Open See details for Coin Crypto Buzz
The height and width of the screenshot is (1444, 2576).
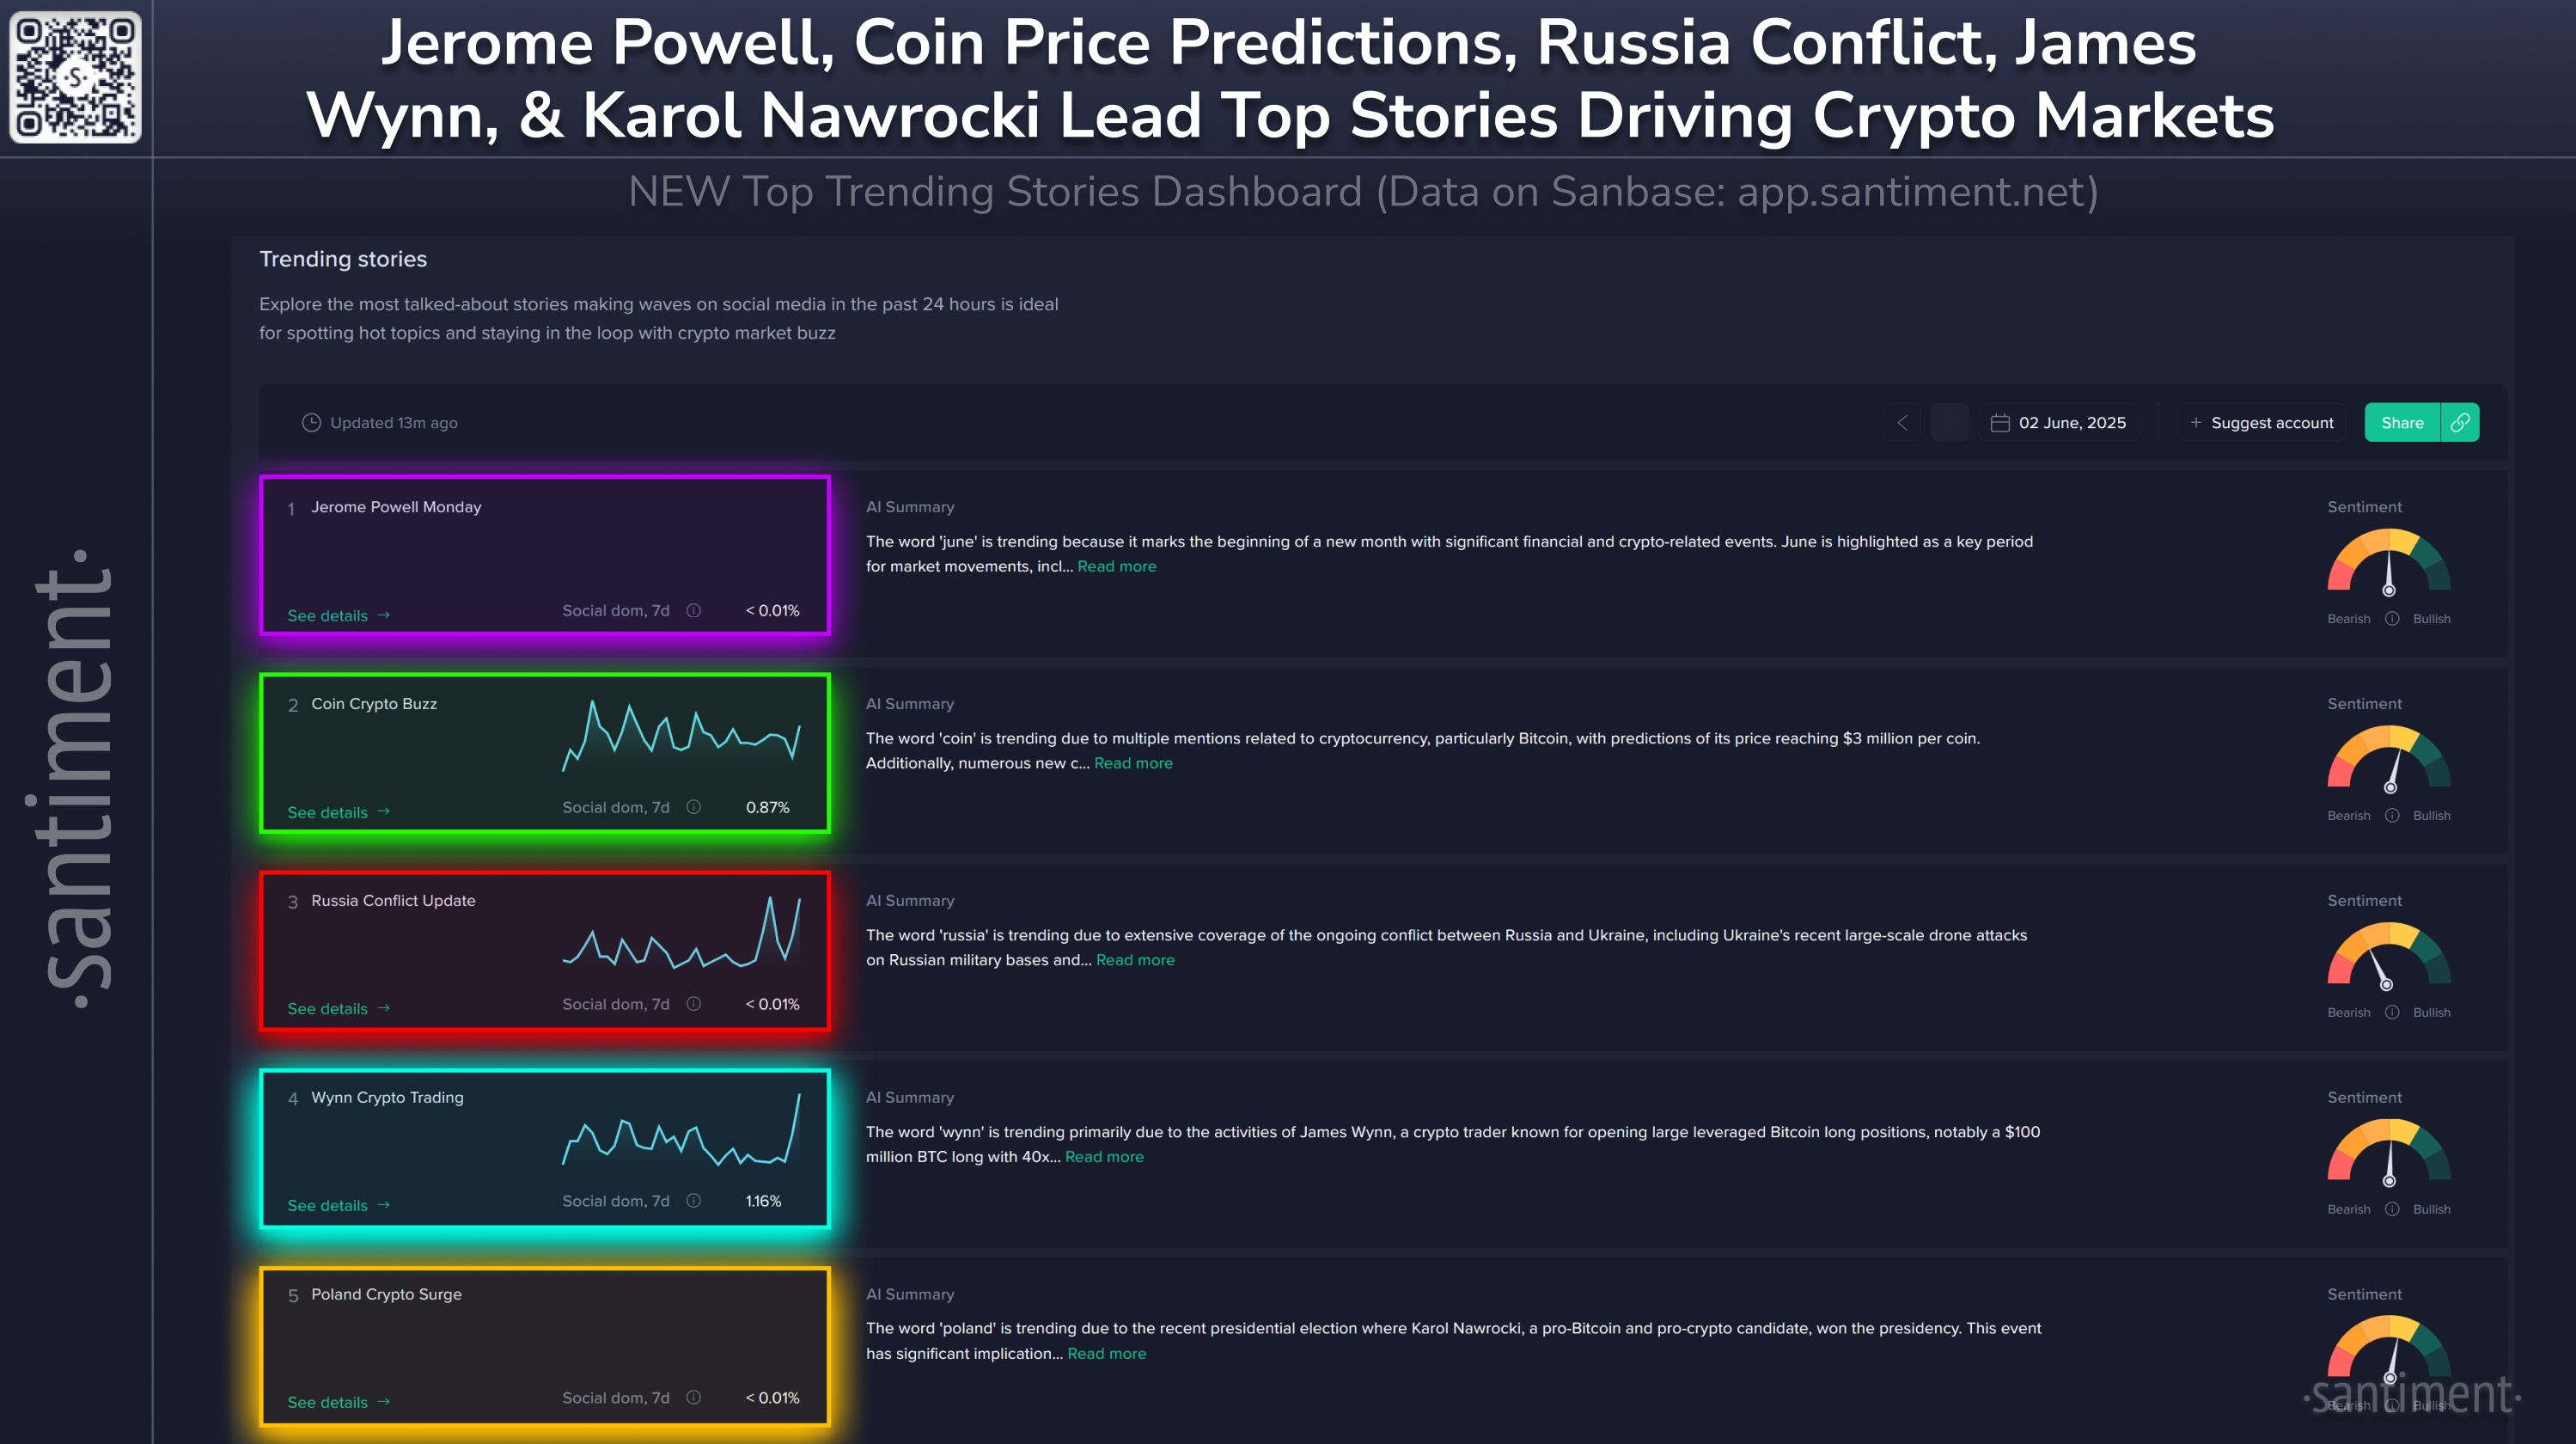click(x=338, y=813)
